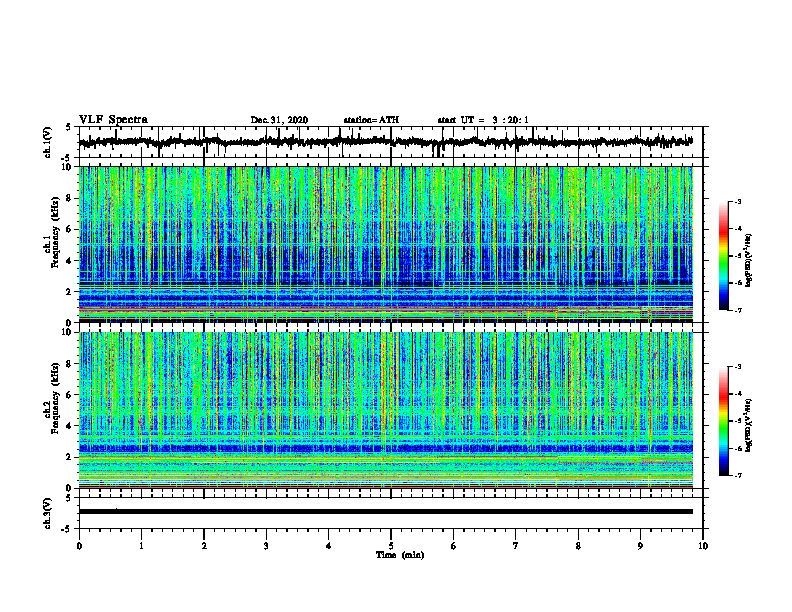
Task: Click the "10" kHz tick on ch.2 frequency axis
Action: pos(68,332)
